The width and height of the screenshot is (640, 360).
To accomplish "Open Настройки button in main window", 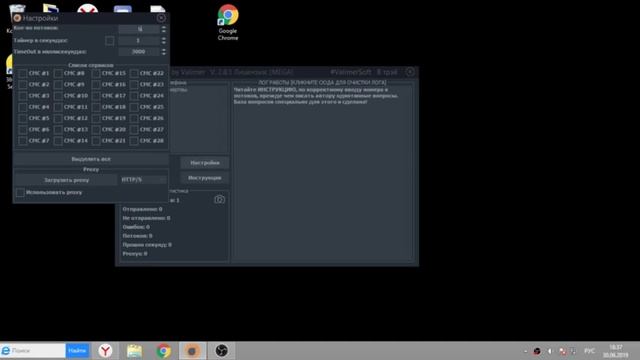I will (x=205, y=163).
